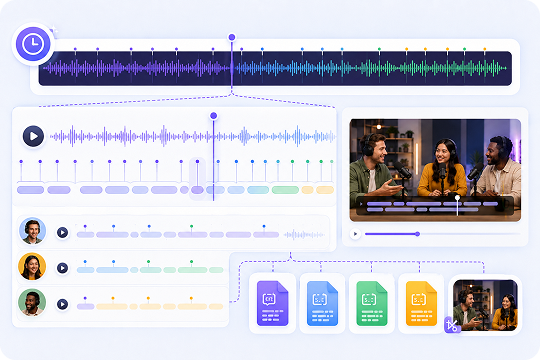The height and width of the screenshot is (360, 540).
Task: Play the track of the woman in the yellow top
Action: (x=62, y=268)
